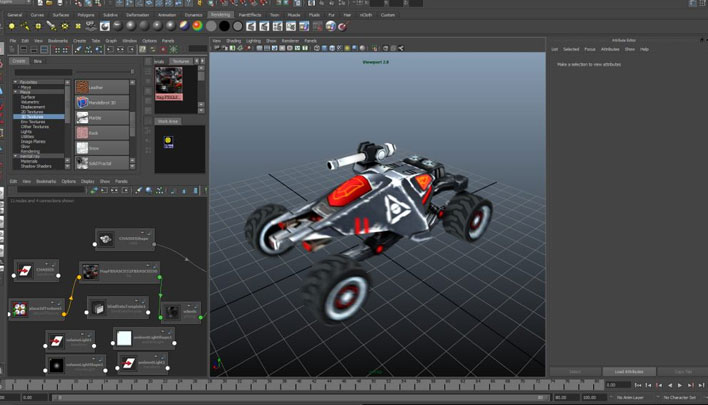The height and width of the screenshot is (405, 708).
Task: Click play backward on the timeline
Action: pyautogui.click(x=670, y=385)
